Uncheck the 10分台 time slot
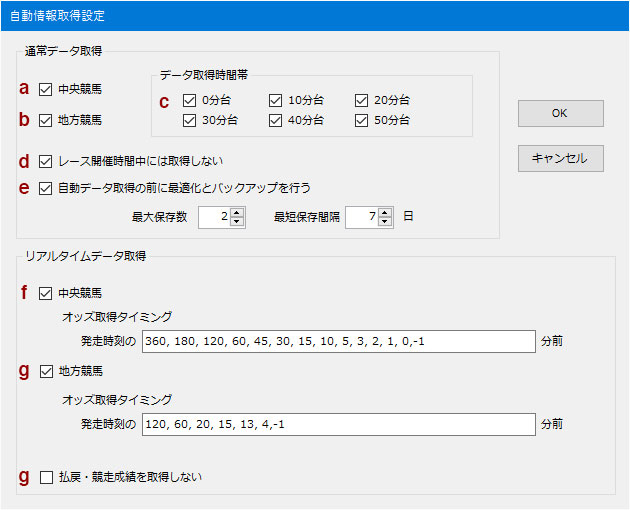 tap(275, 100)
